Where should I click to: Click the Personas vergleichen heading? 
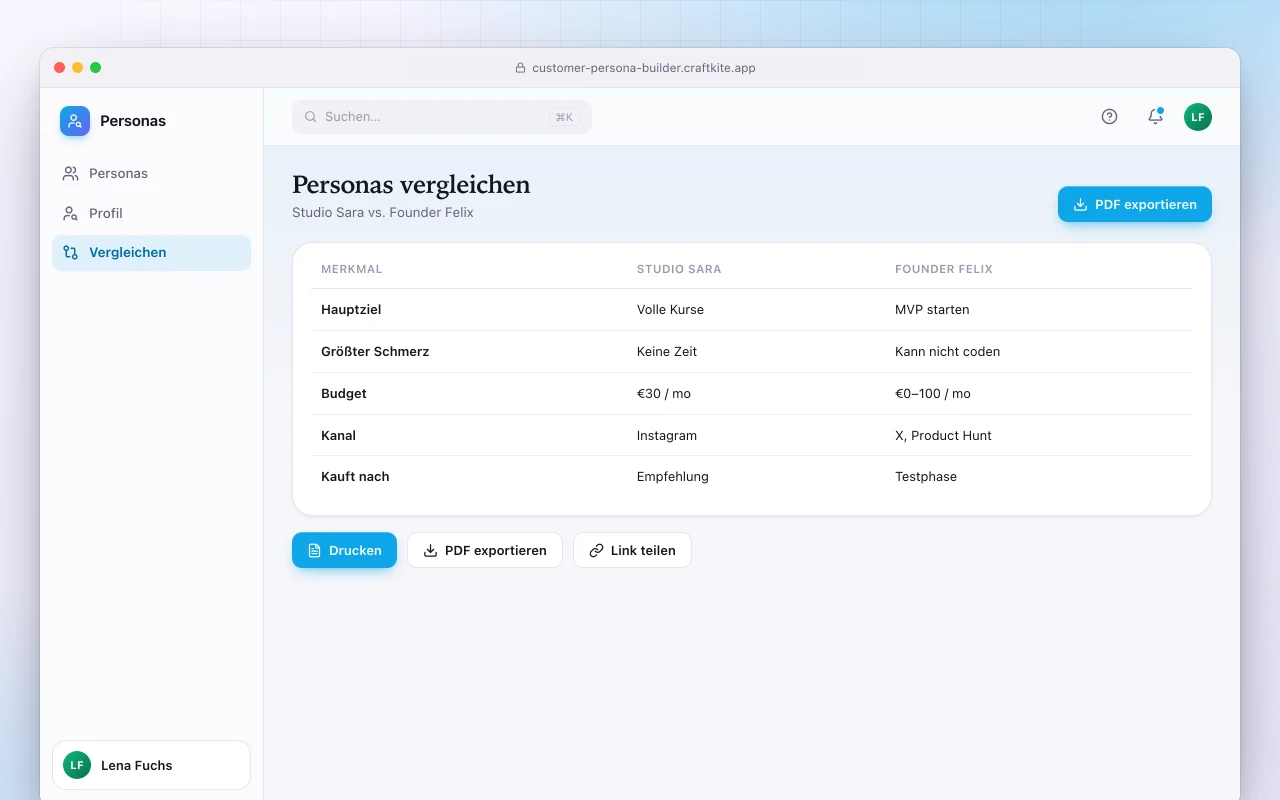click(x=411, y=185)
